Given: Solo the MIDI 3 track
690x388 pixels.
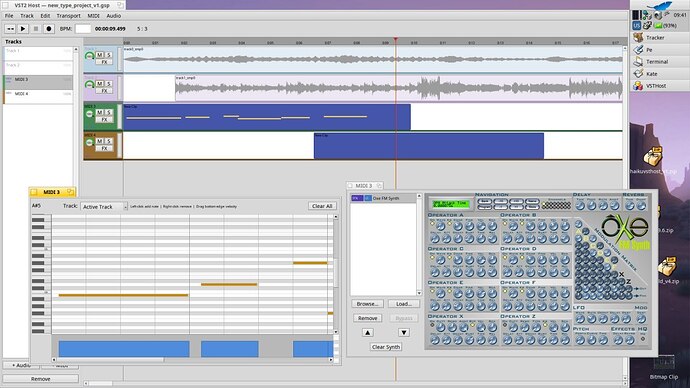Looking at the screenshot, I should coord(108,113).
